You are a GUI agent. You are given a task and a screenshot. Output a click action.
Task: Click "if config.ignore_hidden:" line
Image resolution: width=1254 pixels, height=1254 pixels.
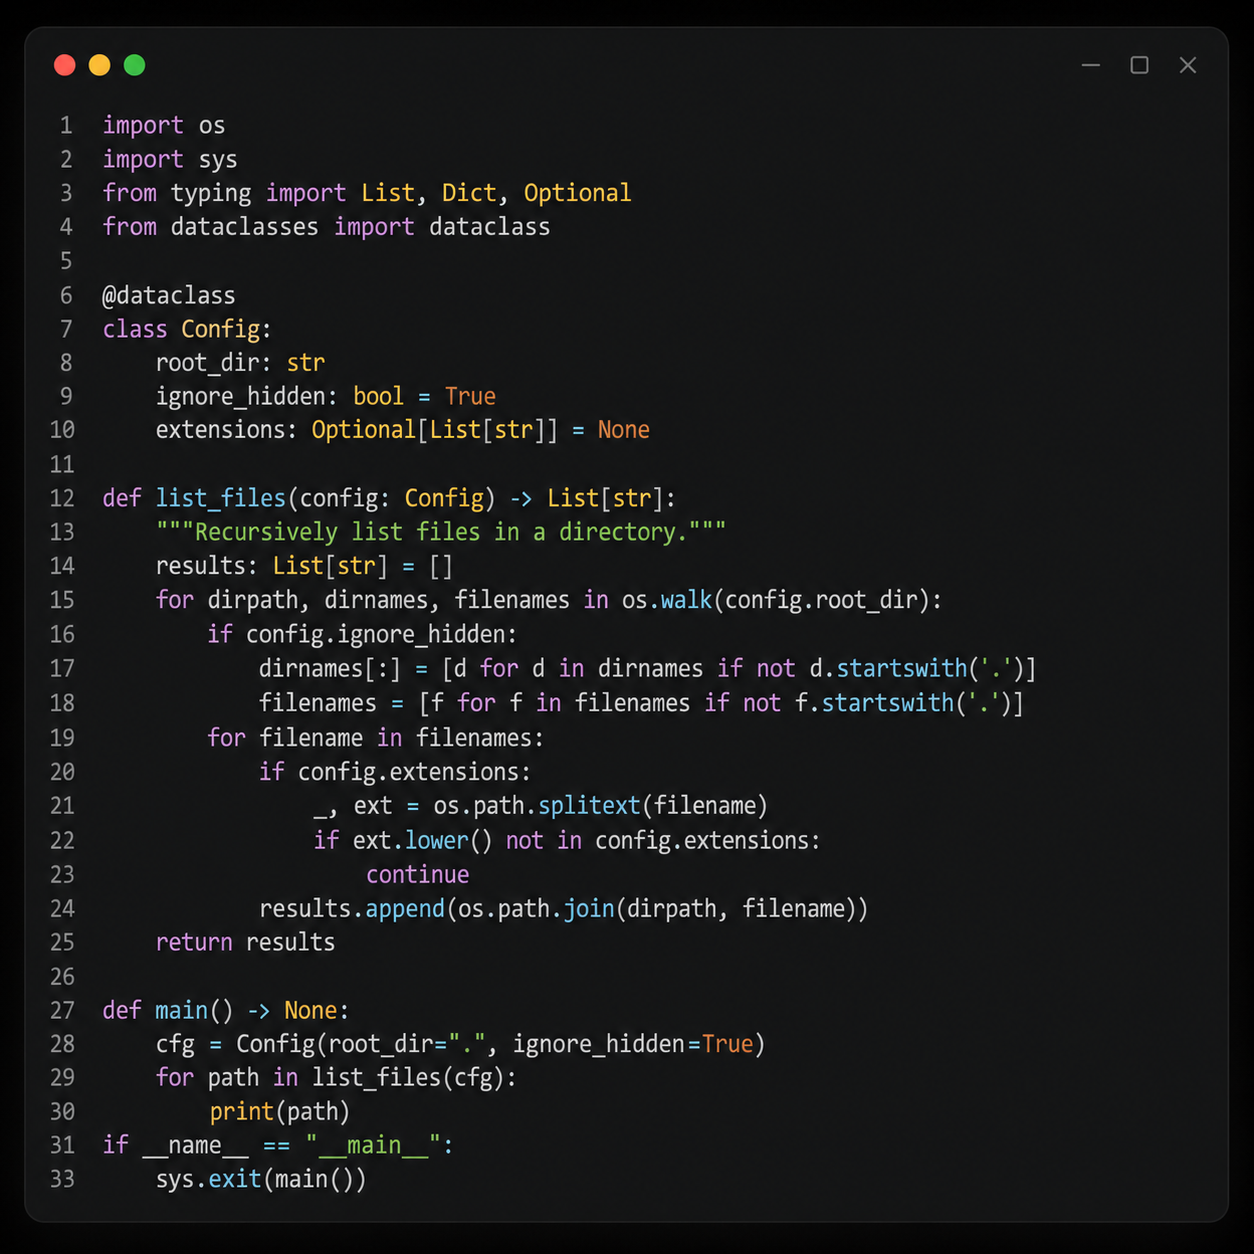(362, 634)
